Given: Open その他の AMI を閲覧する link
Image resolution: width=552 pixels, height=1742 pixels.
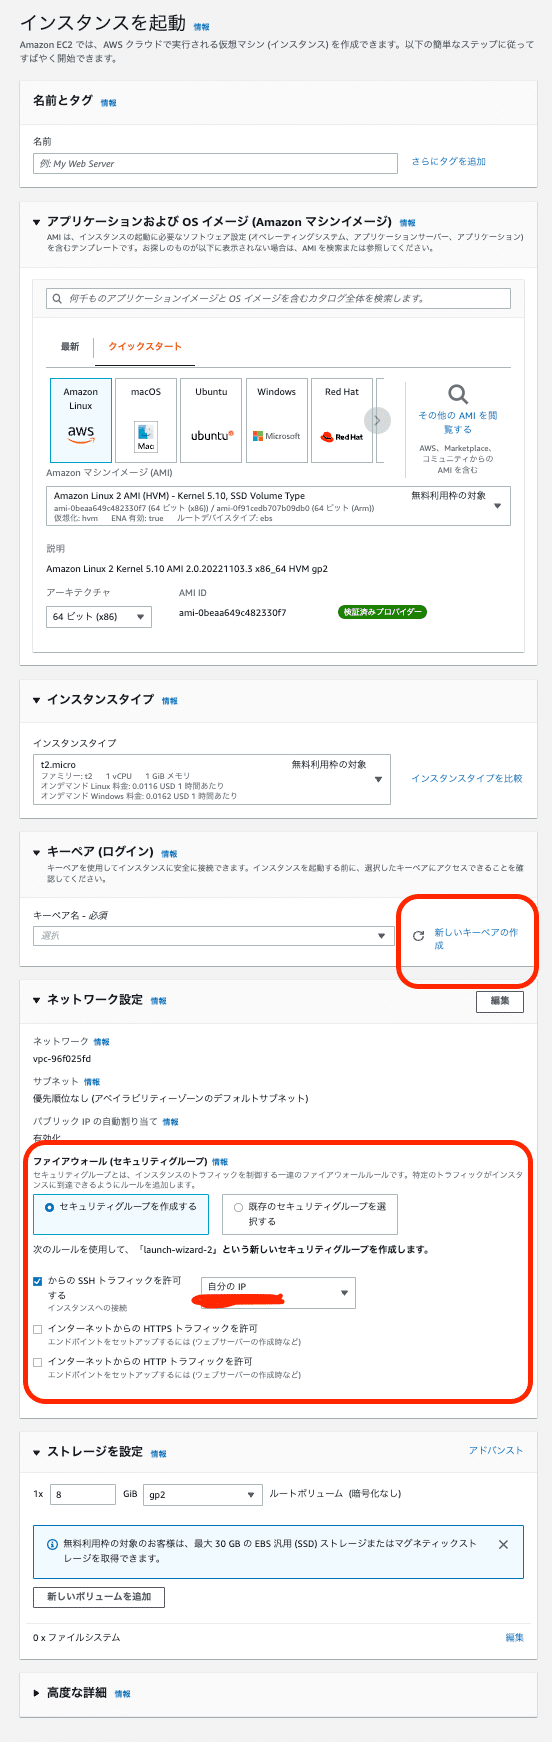Looking at the screenshot, I should 458,422.
